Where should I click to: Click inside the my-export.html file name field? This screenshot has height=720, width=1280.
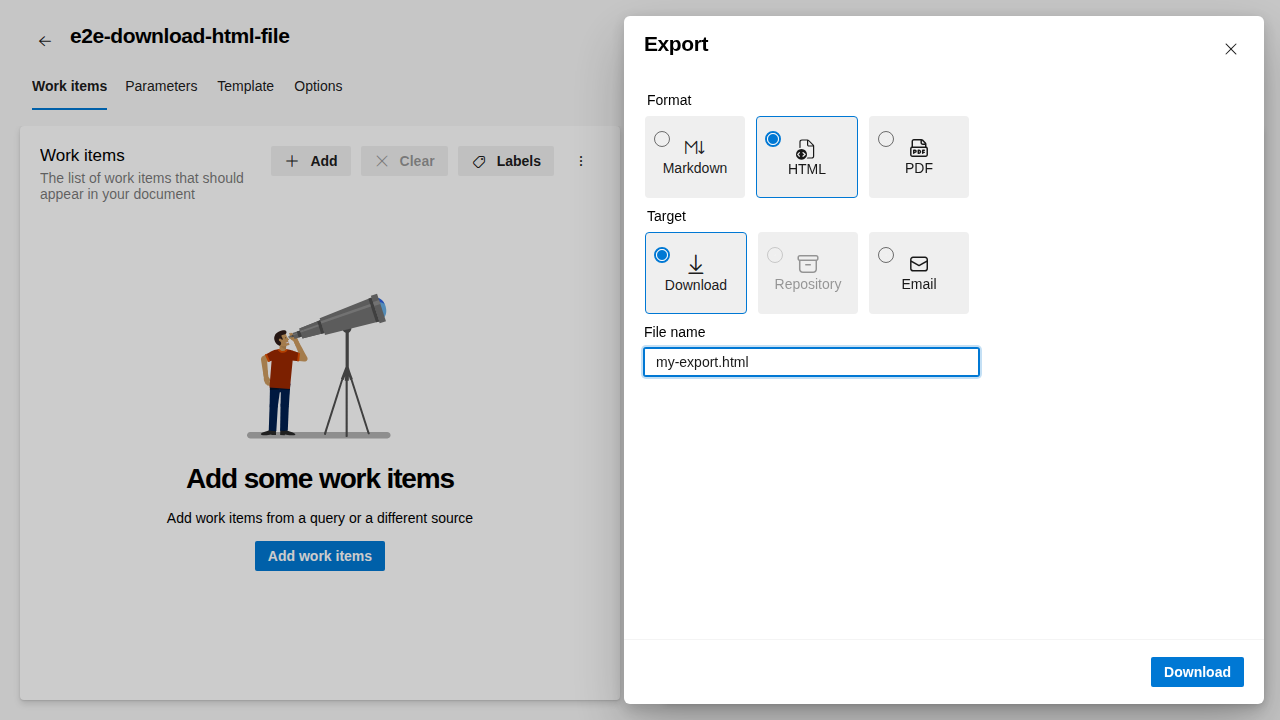(x=810, y=362)
